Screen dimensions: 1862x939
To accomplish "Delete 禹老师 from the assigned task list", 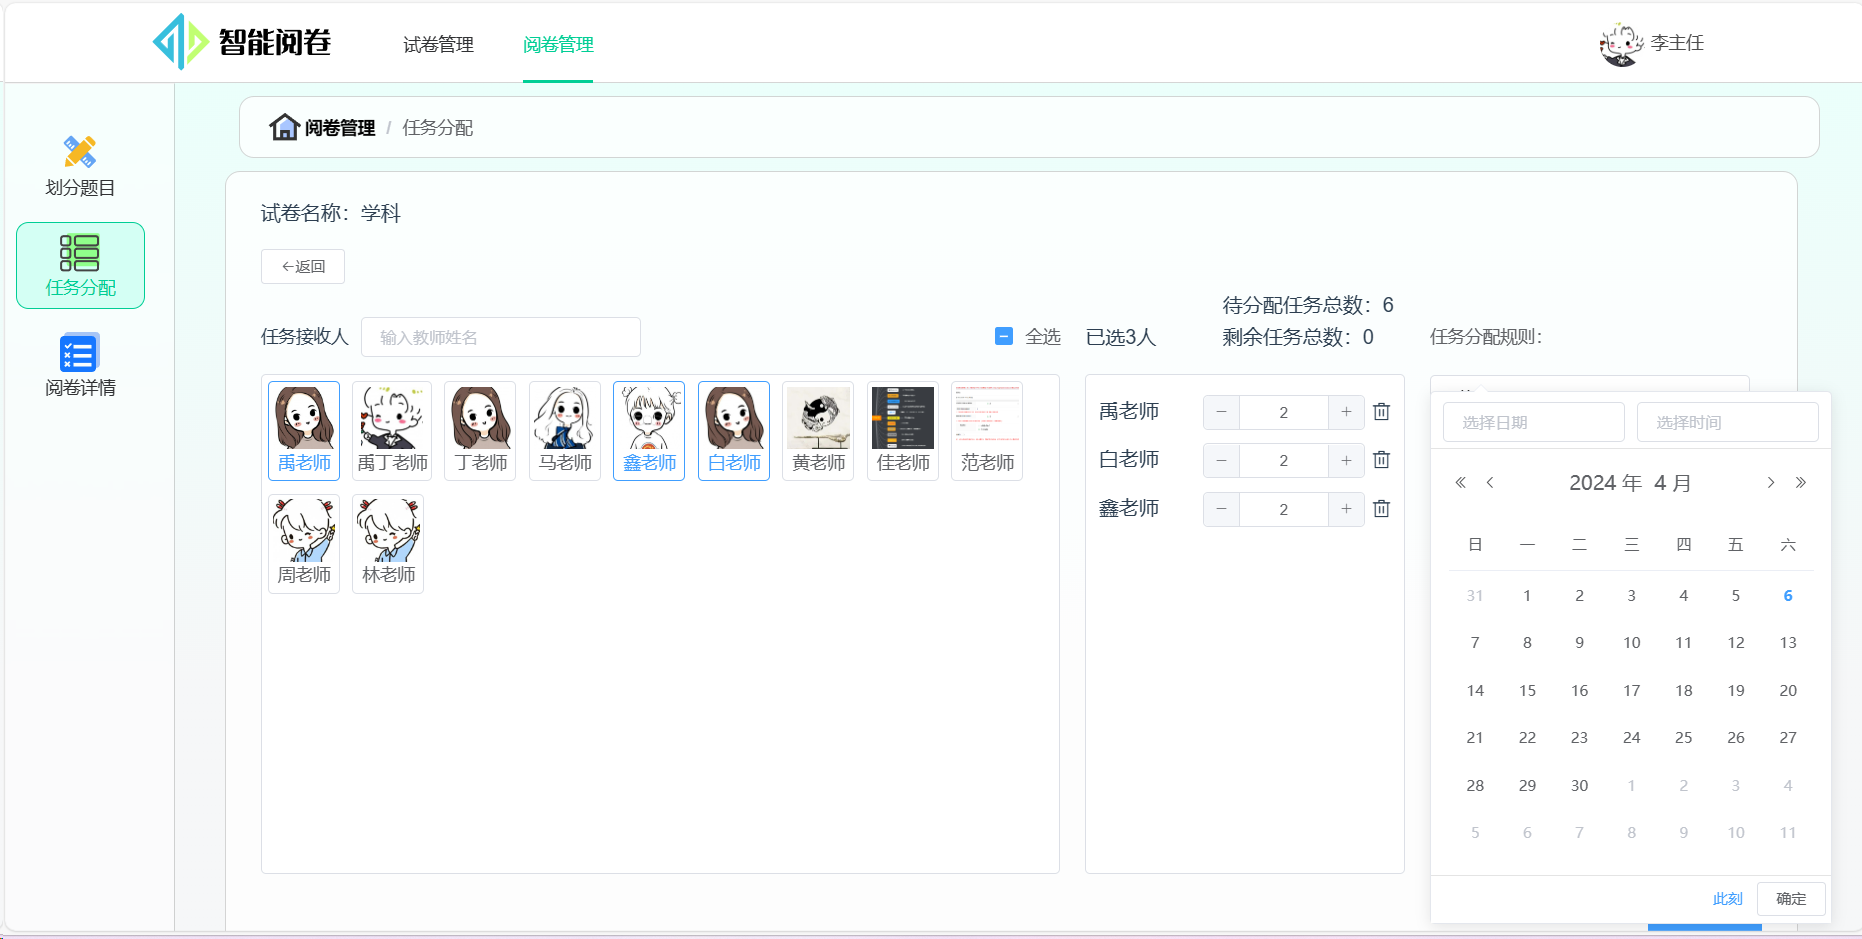I will click(1381, 411).
